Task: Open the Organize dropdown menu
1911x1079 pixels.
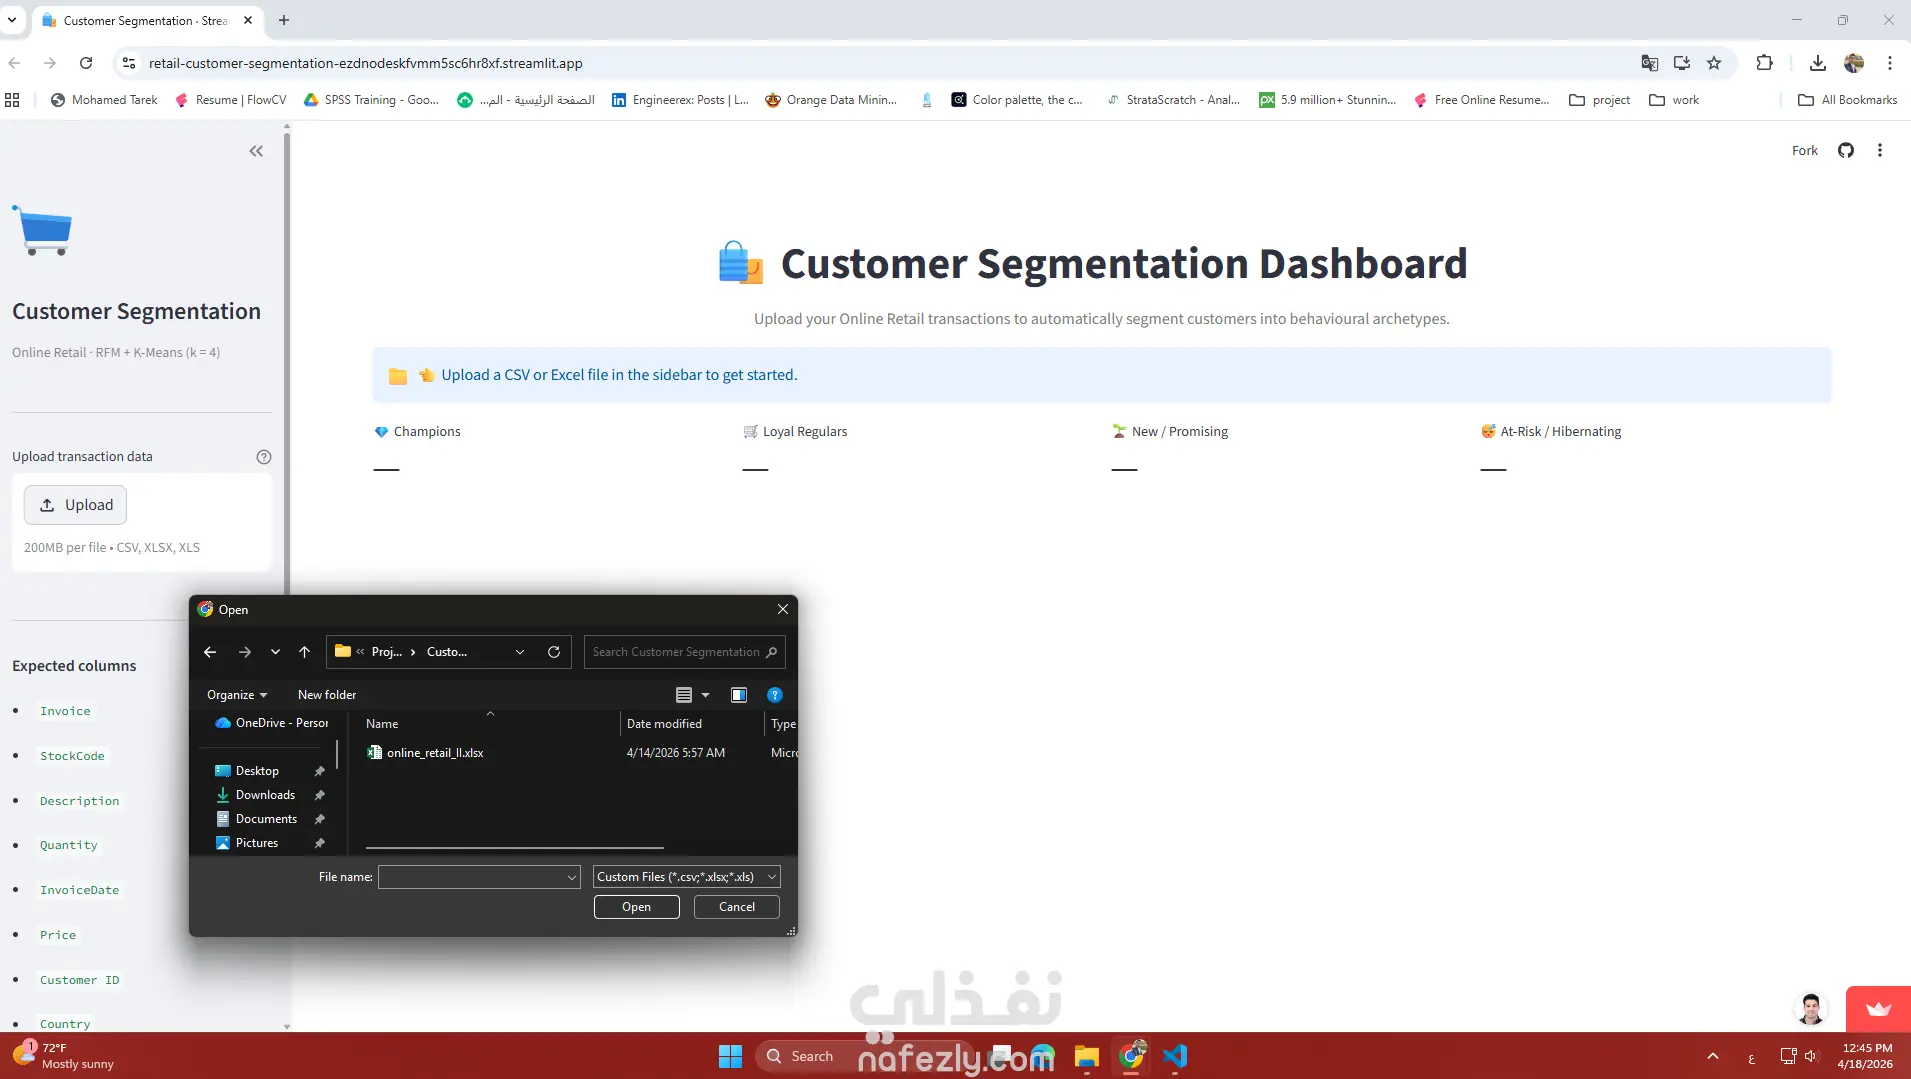Action: point(237,695)
